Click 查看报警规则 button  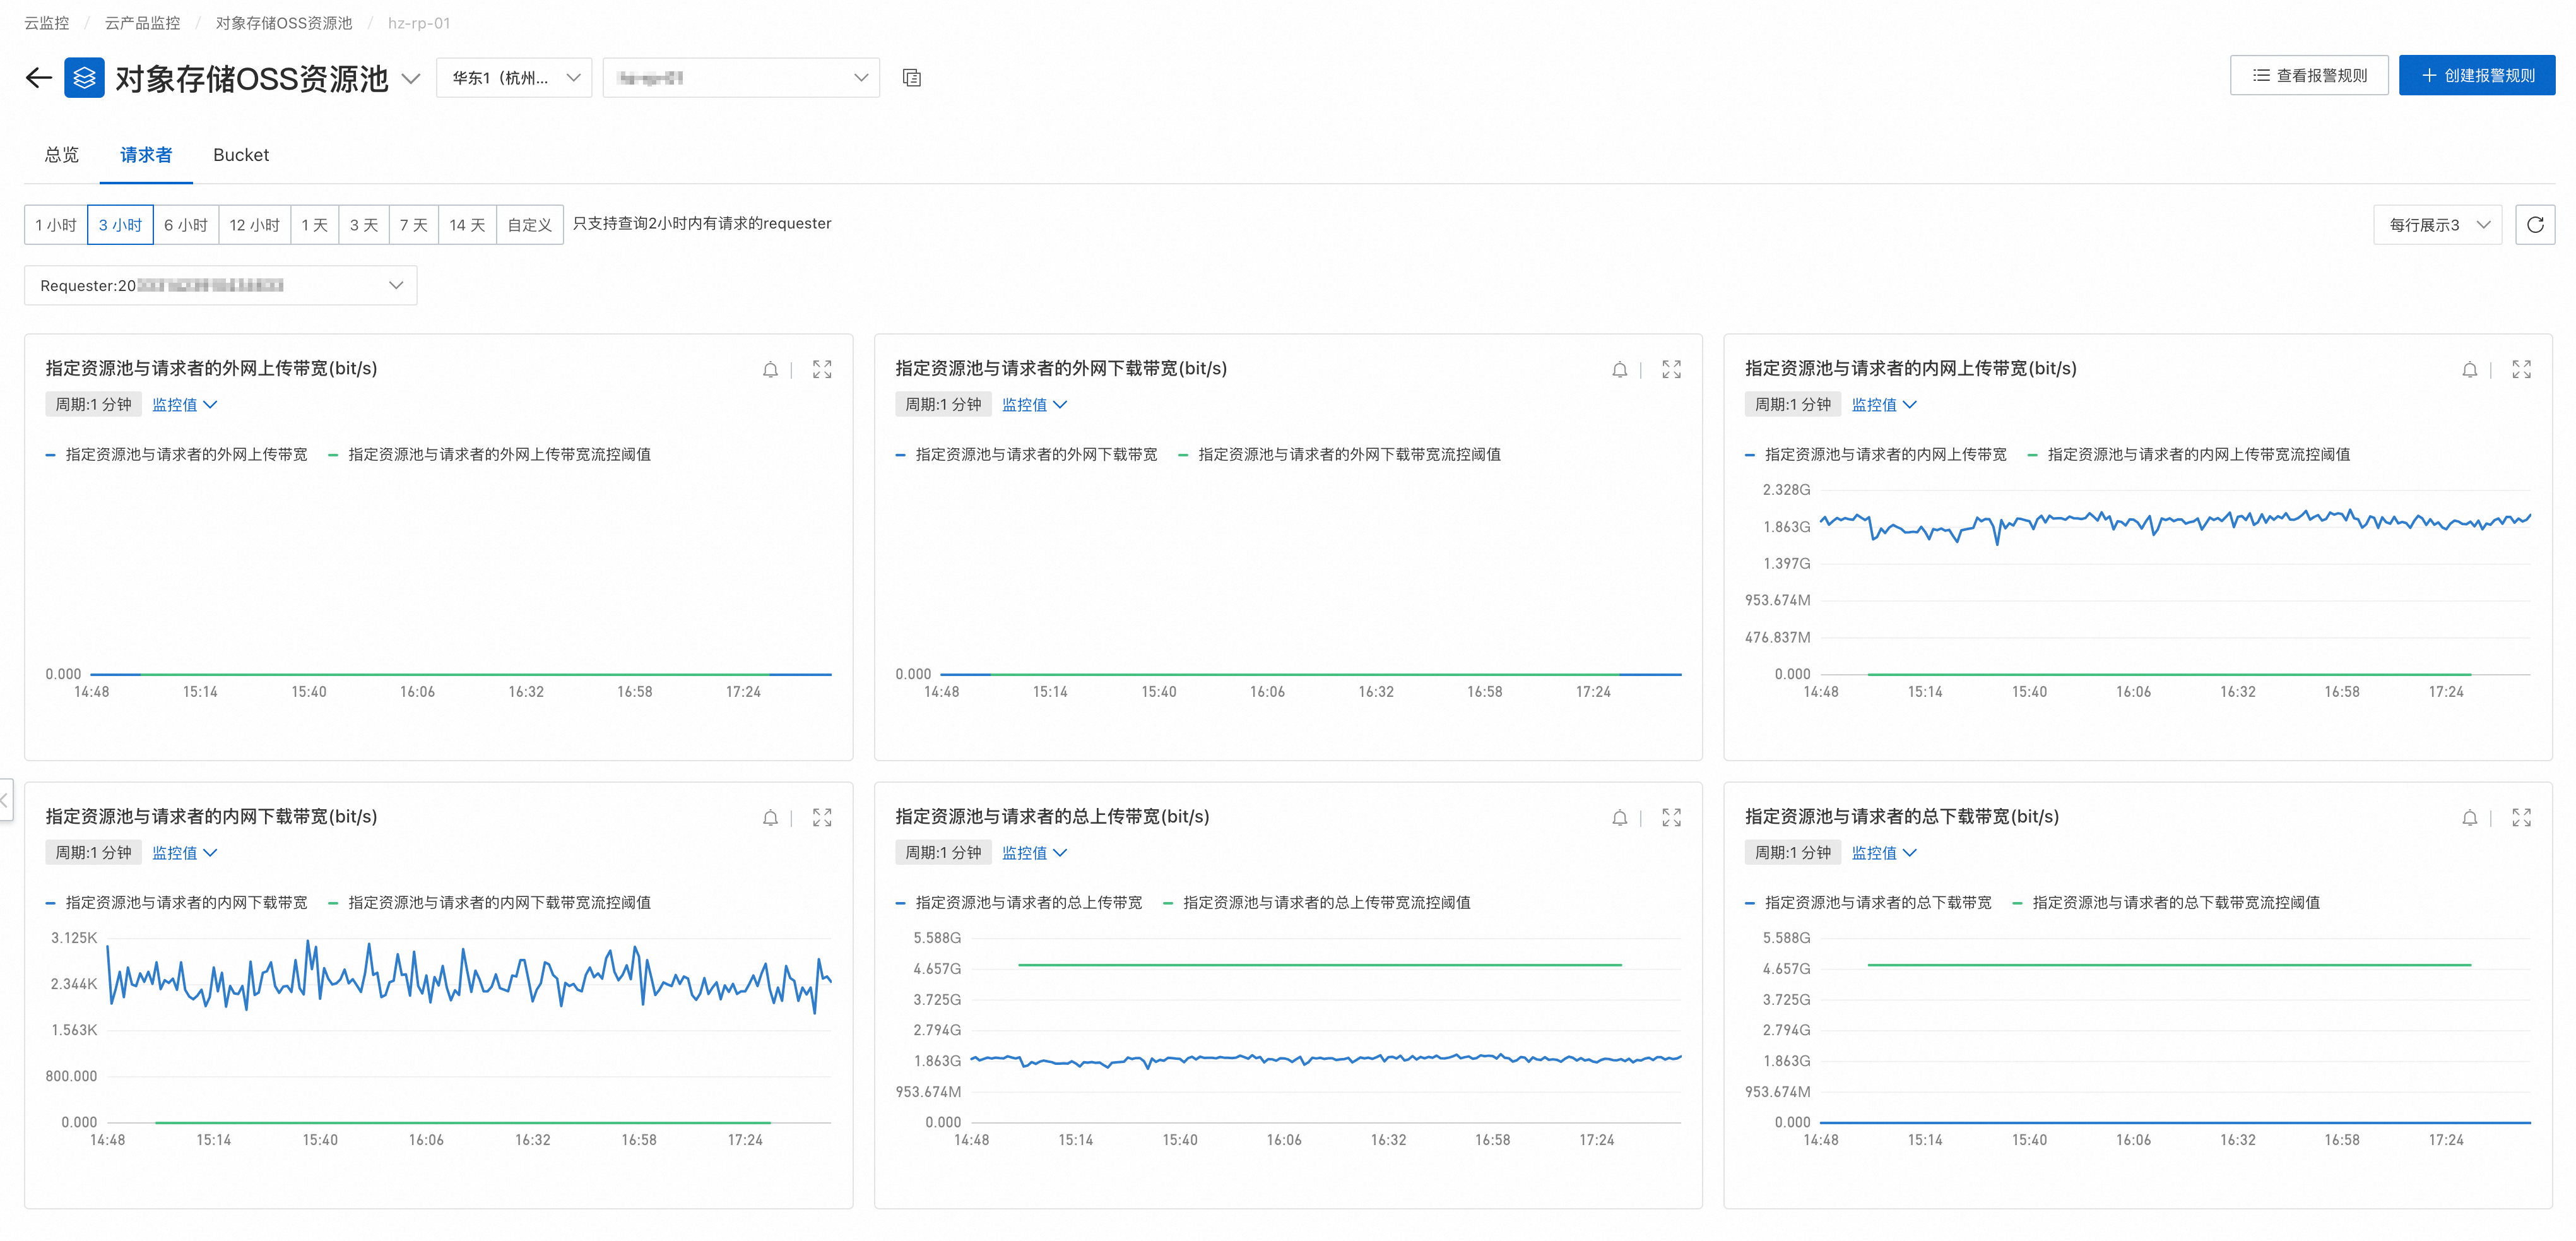click(x=2309, y=76)
